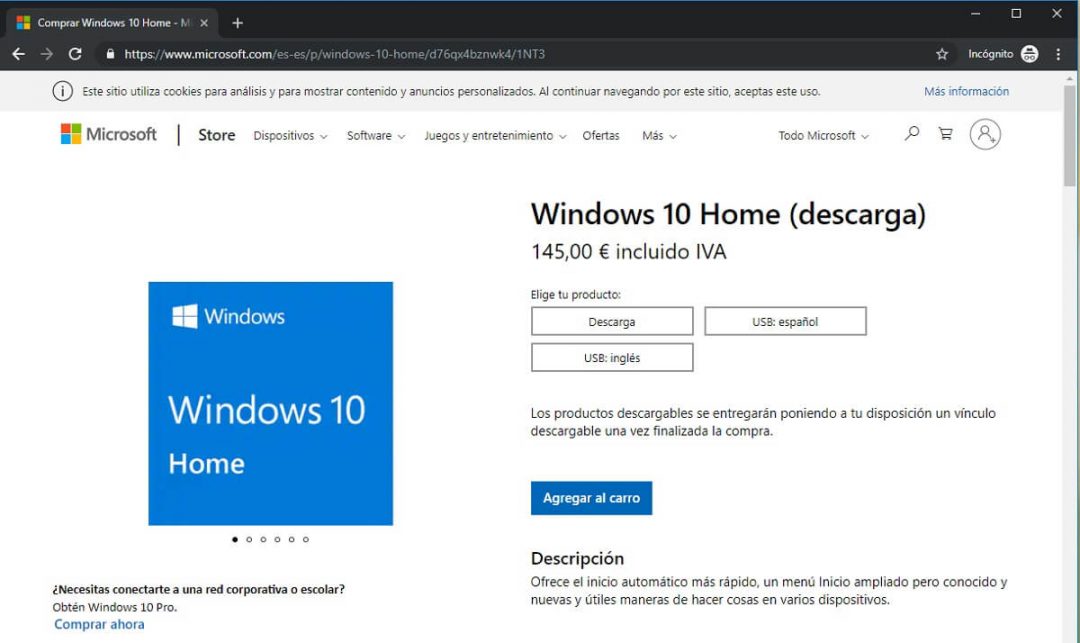Screen dimensions: 1080x643
Task: Select the Descarga product option
Action: [611, 321]
